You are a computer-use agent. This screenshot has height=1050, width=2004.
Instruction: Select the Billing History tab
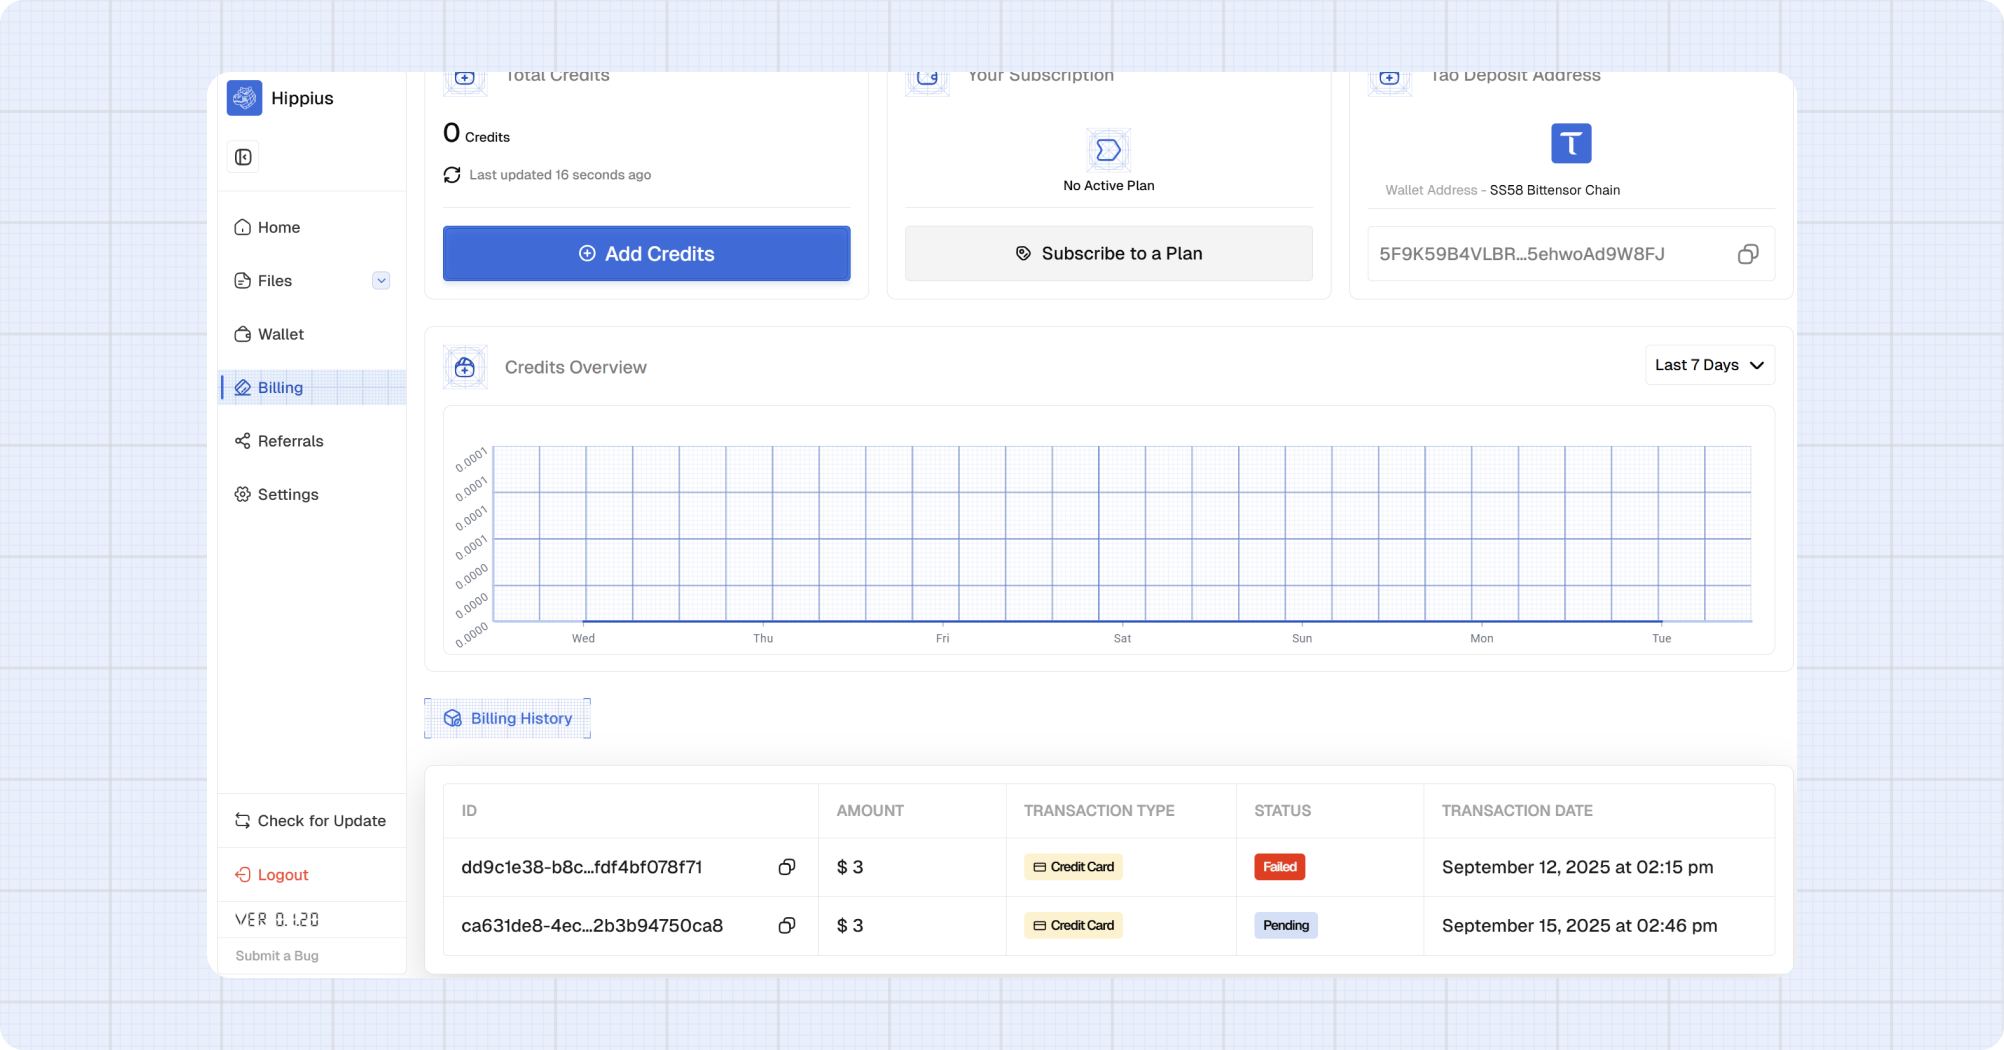pyautogui.click(x=508, y=718)
